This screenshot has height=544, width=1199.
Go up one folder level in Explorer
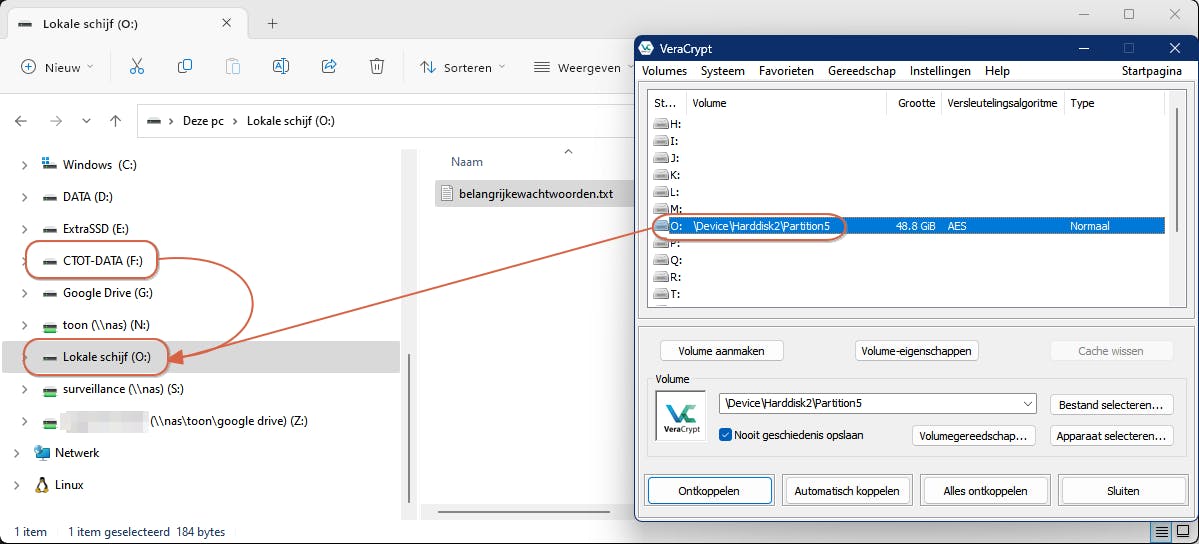115,121
